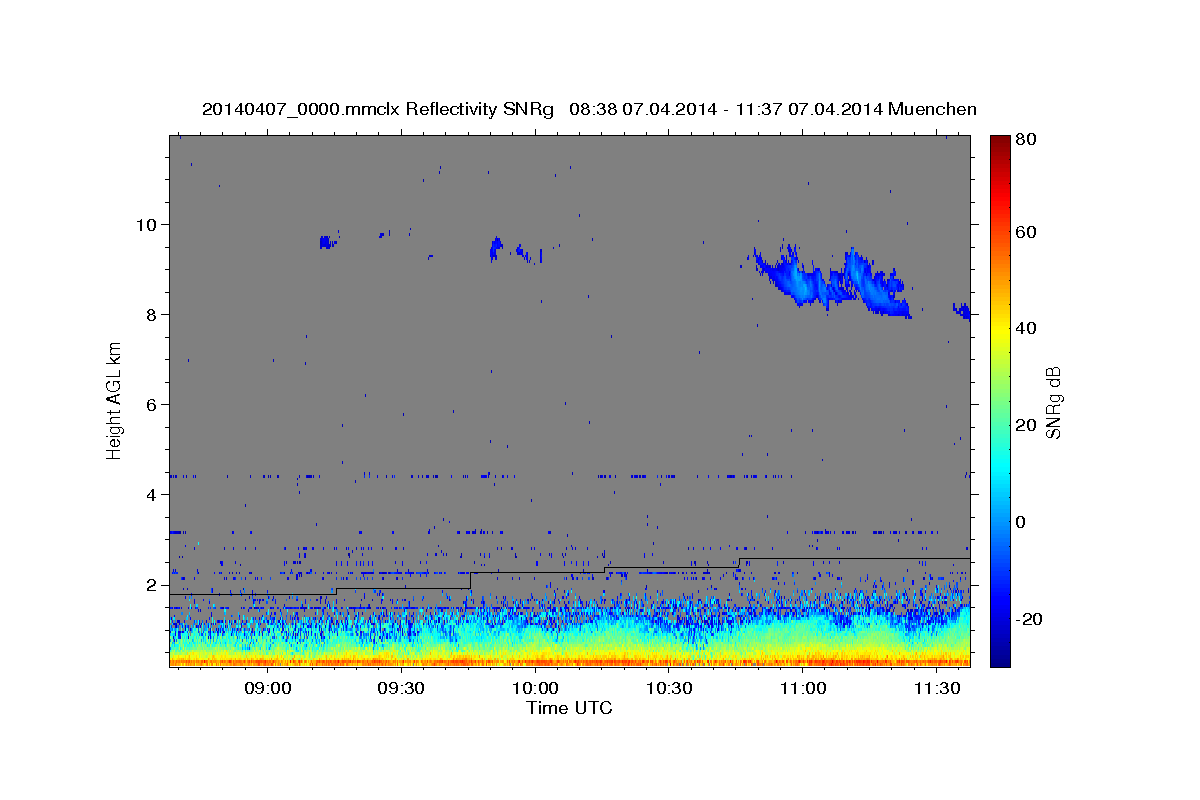Click the height tick label 6
1200x800 pixels.
[x=153, y=404]
